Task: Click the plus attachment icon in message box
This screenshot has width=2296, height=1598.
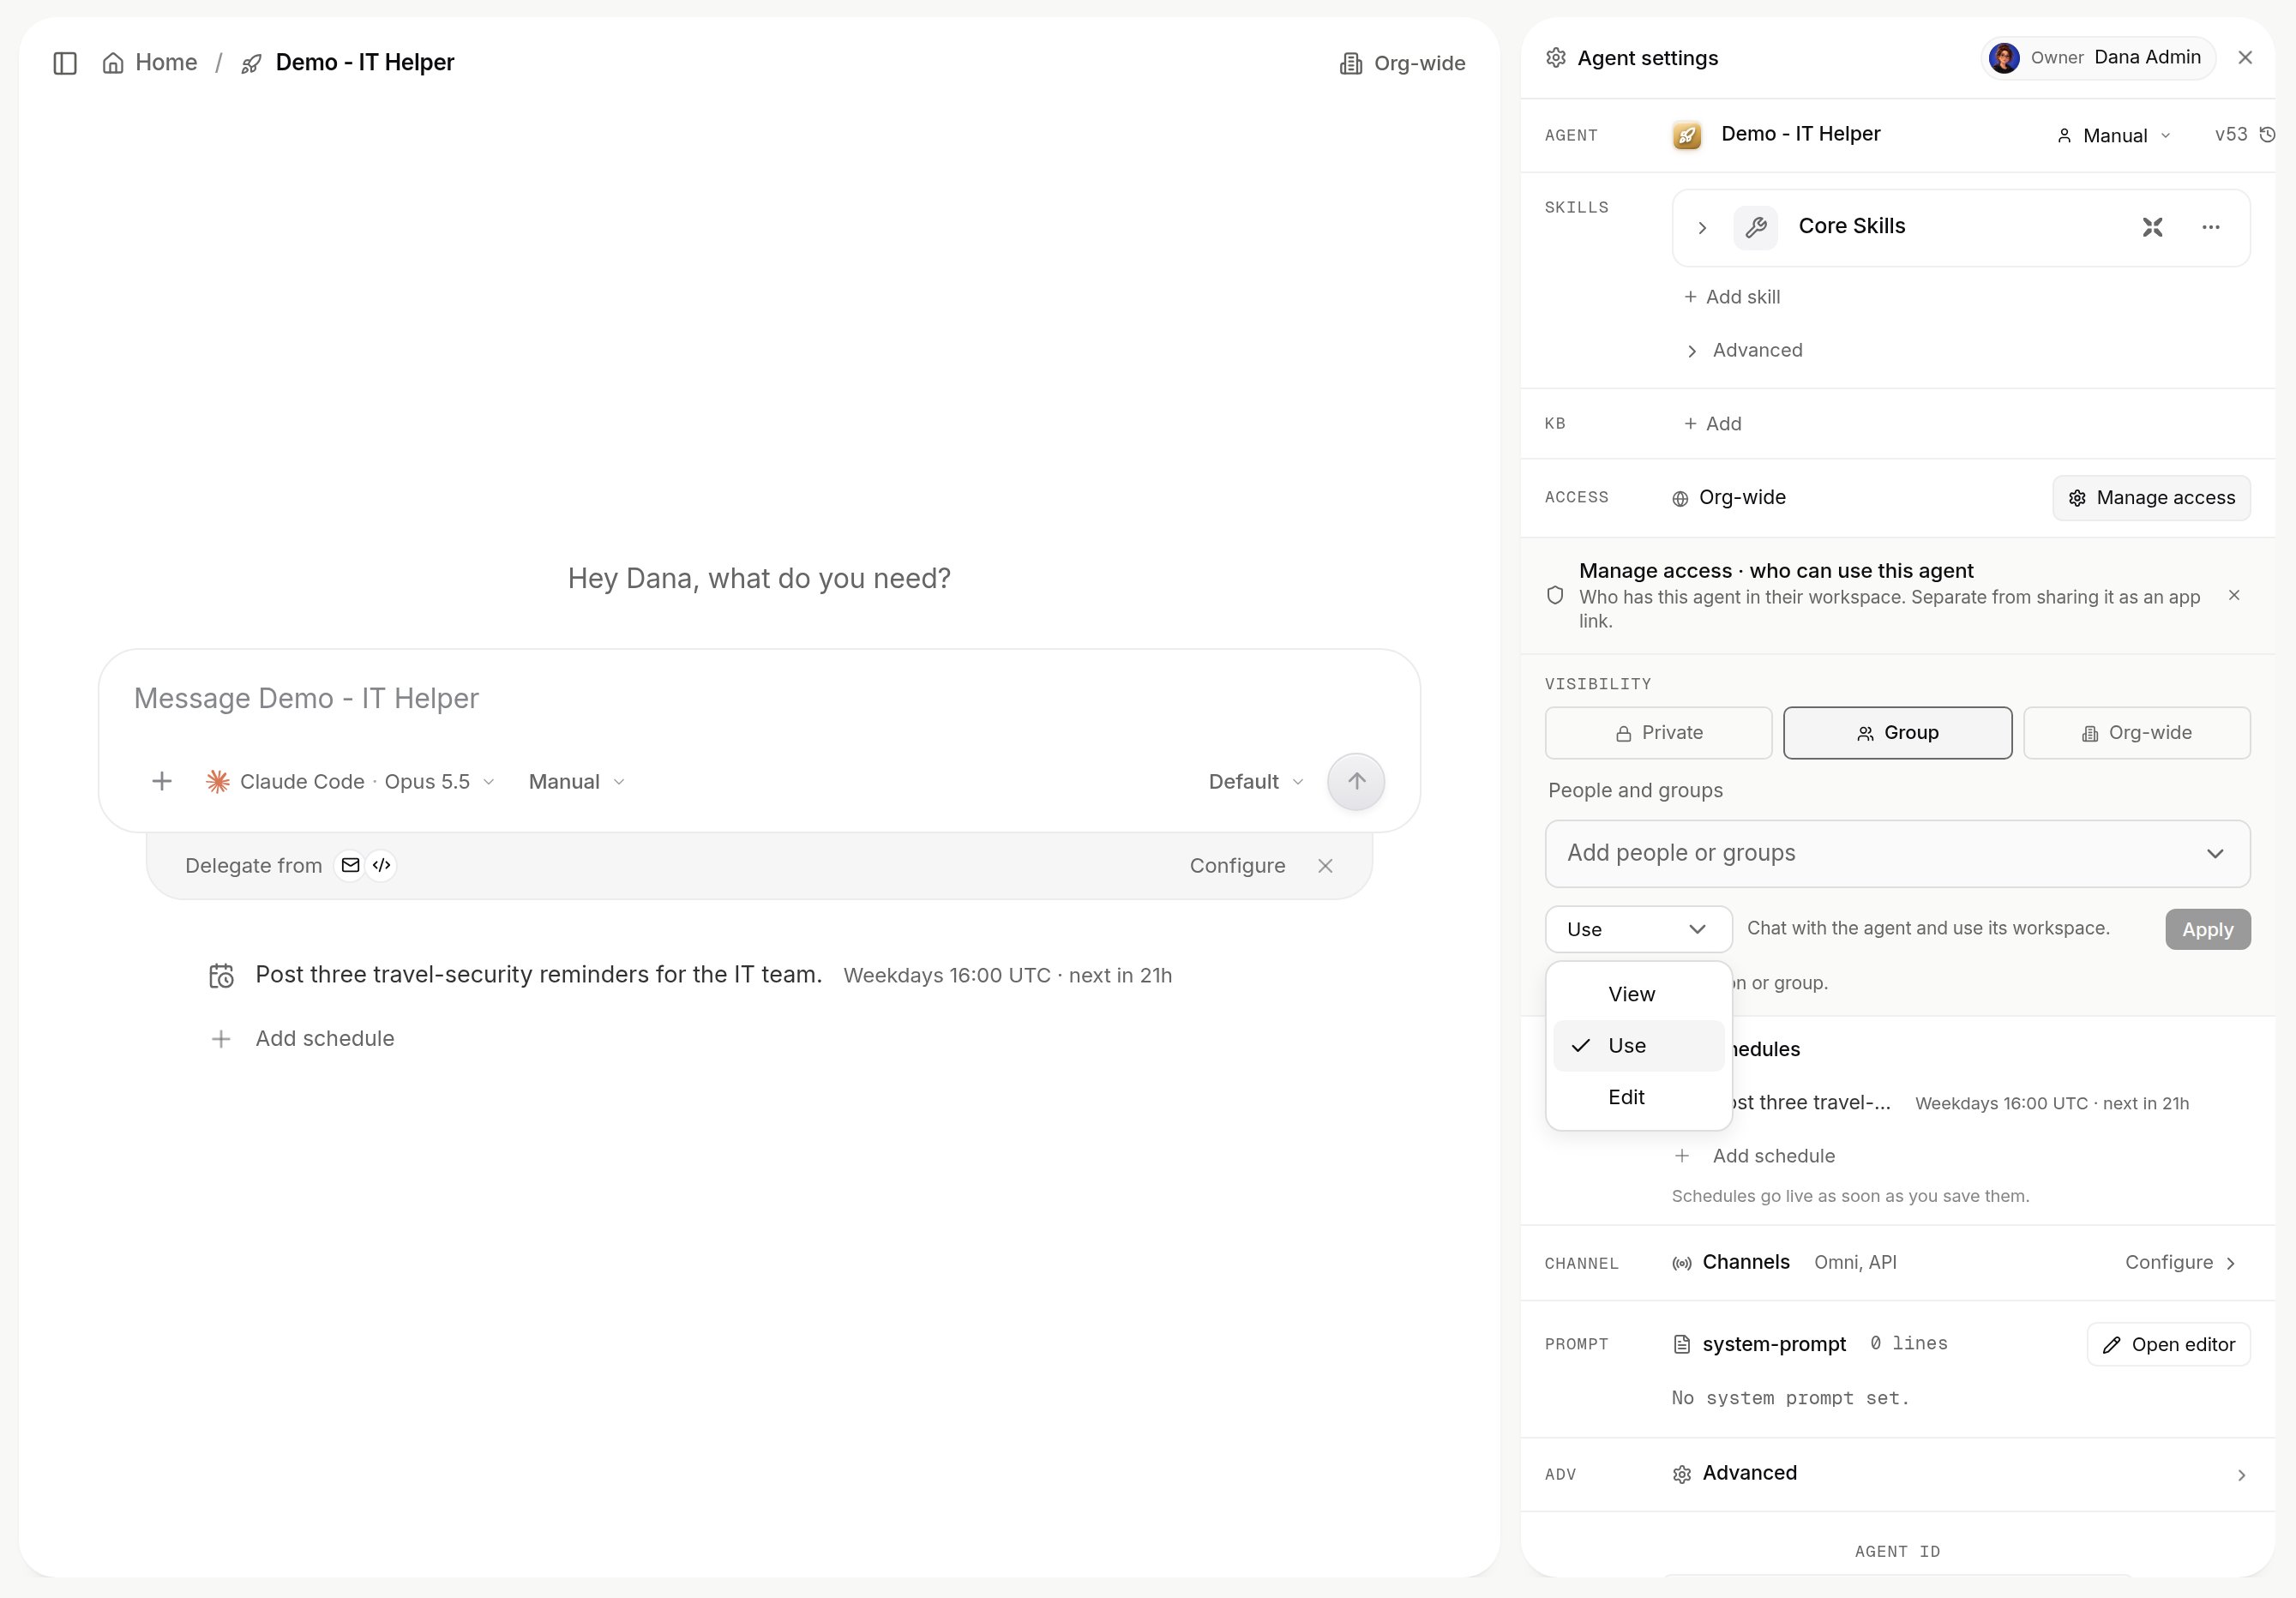Action: 162,782
